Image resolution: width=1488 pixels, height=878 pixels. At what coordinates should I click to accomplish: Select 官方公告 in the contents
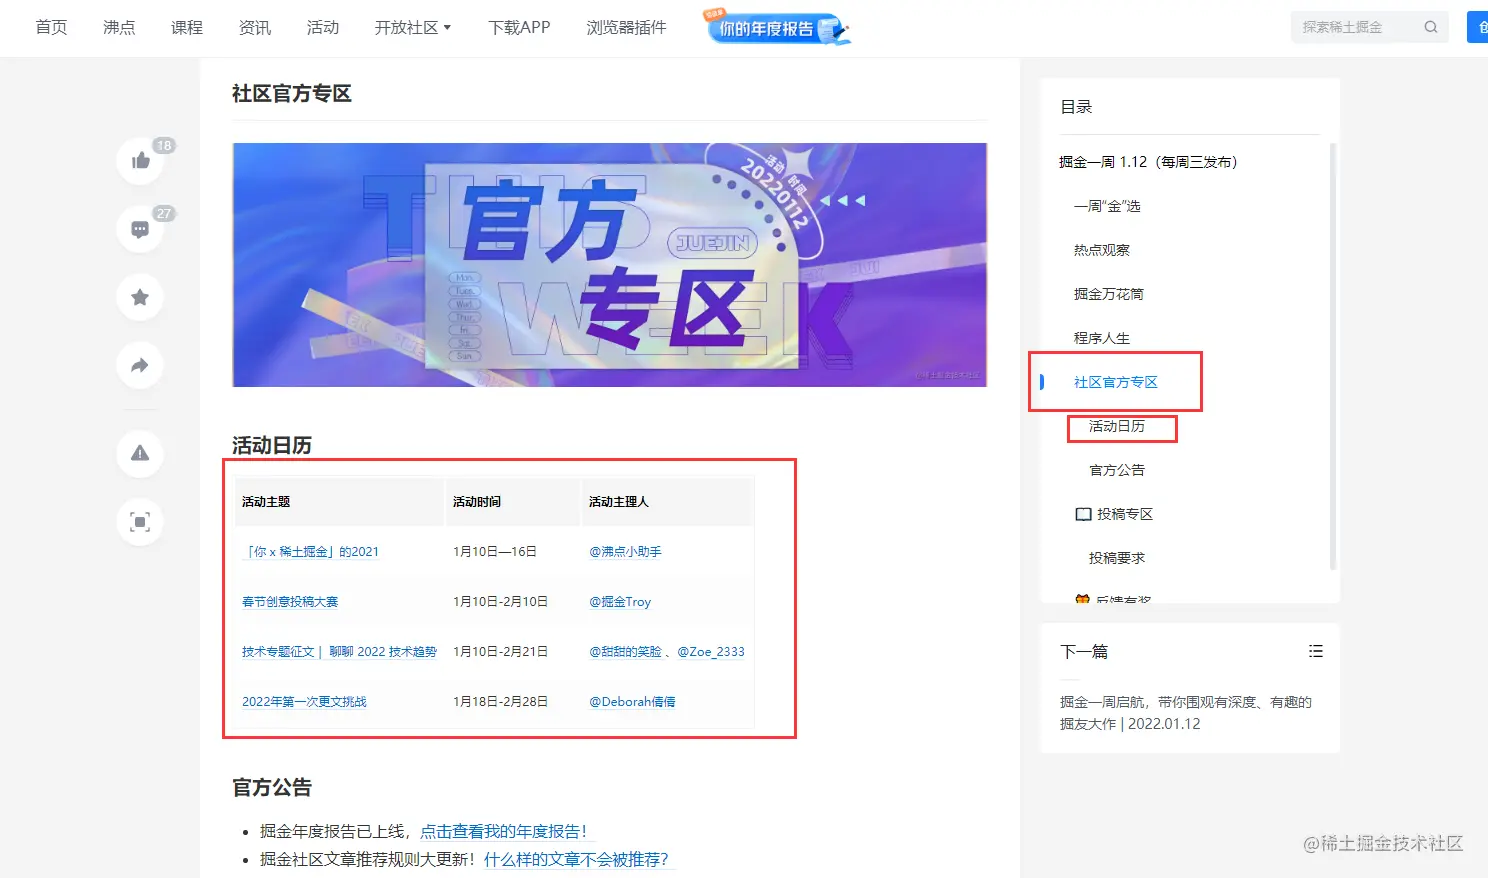pos(1117,470)
